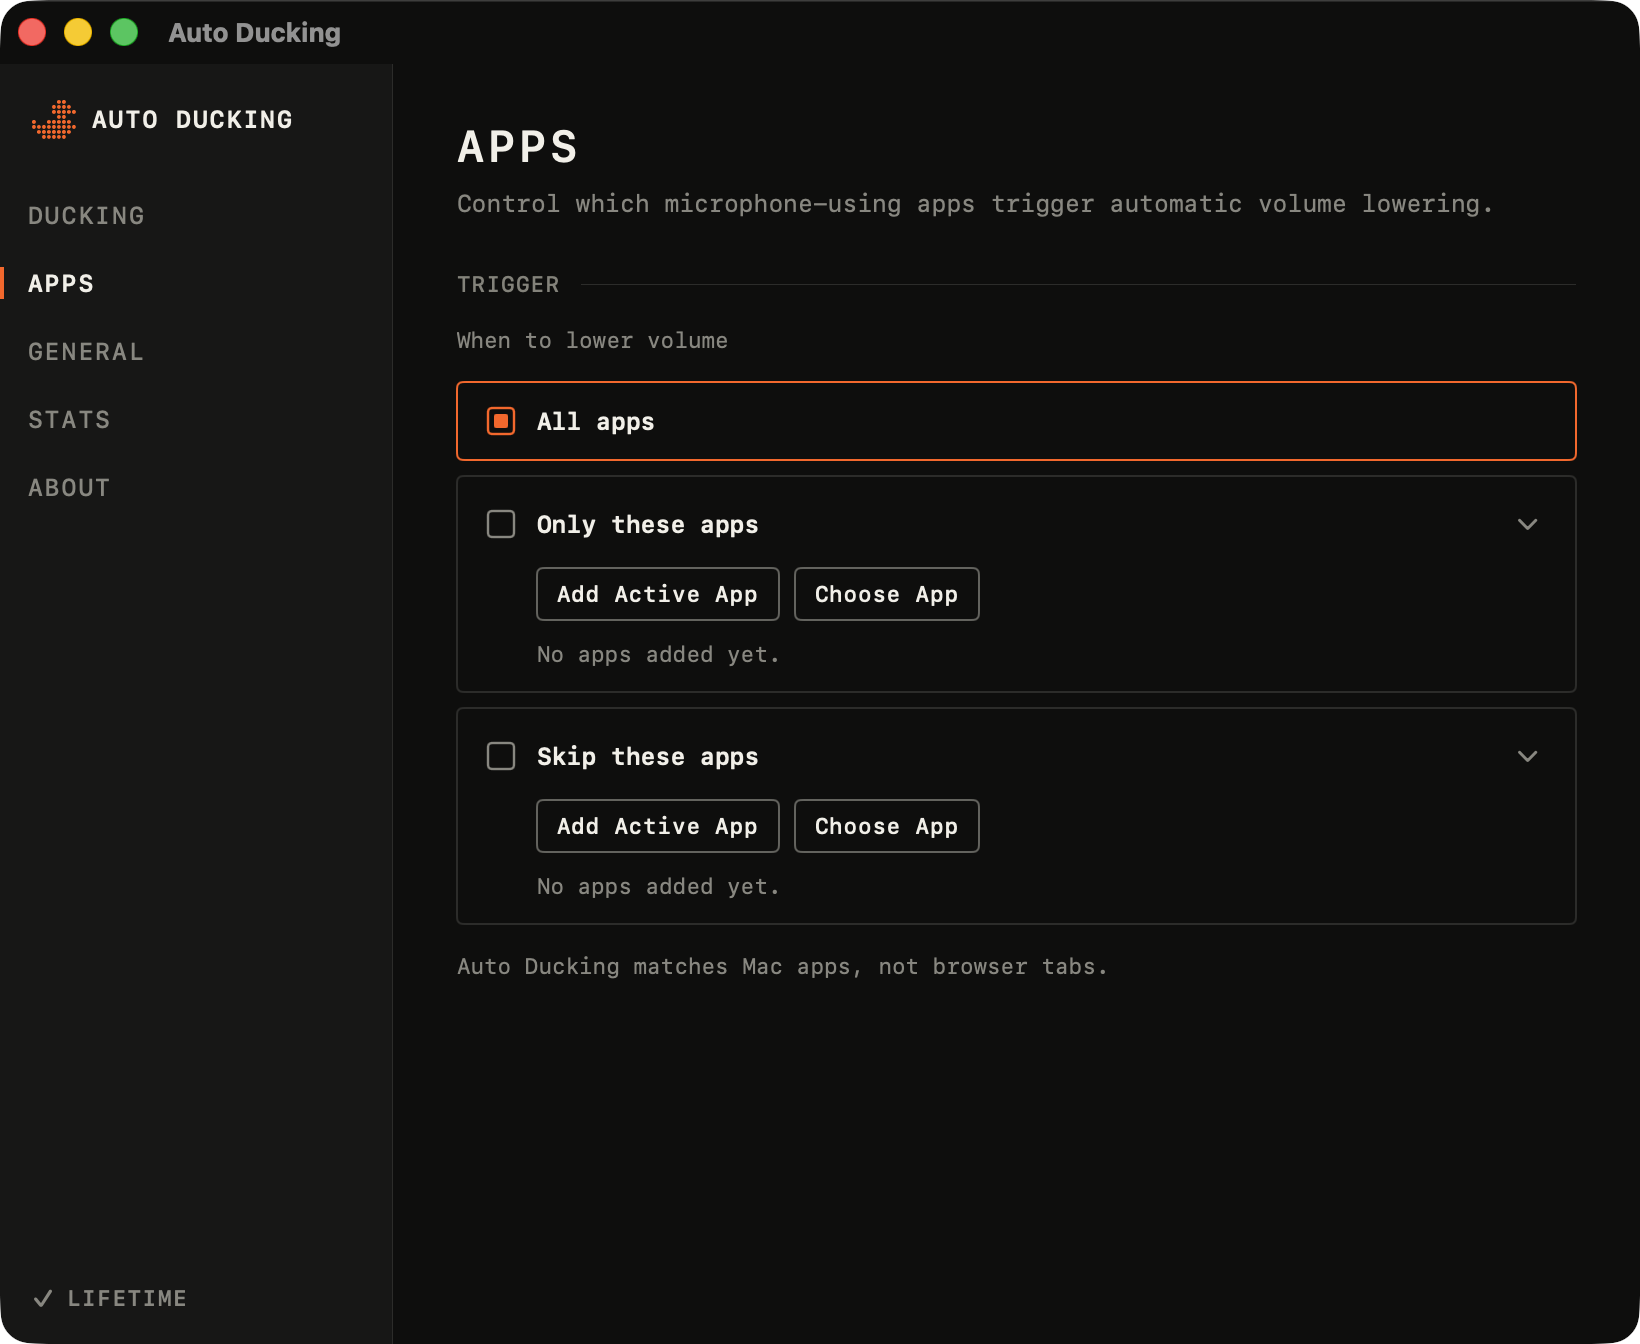1640x1344 pixels.
Task: Collapse the Skip these apps section chevron
Action: (1527, 756)
